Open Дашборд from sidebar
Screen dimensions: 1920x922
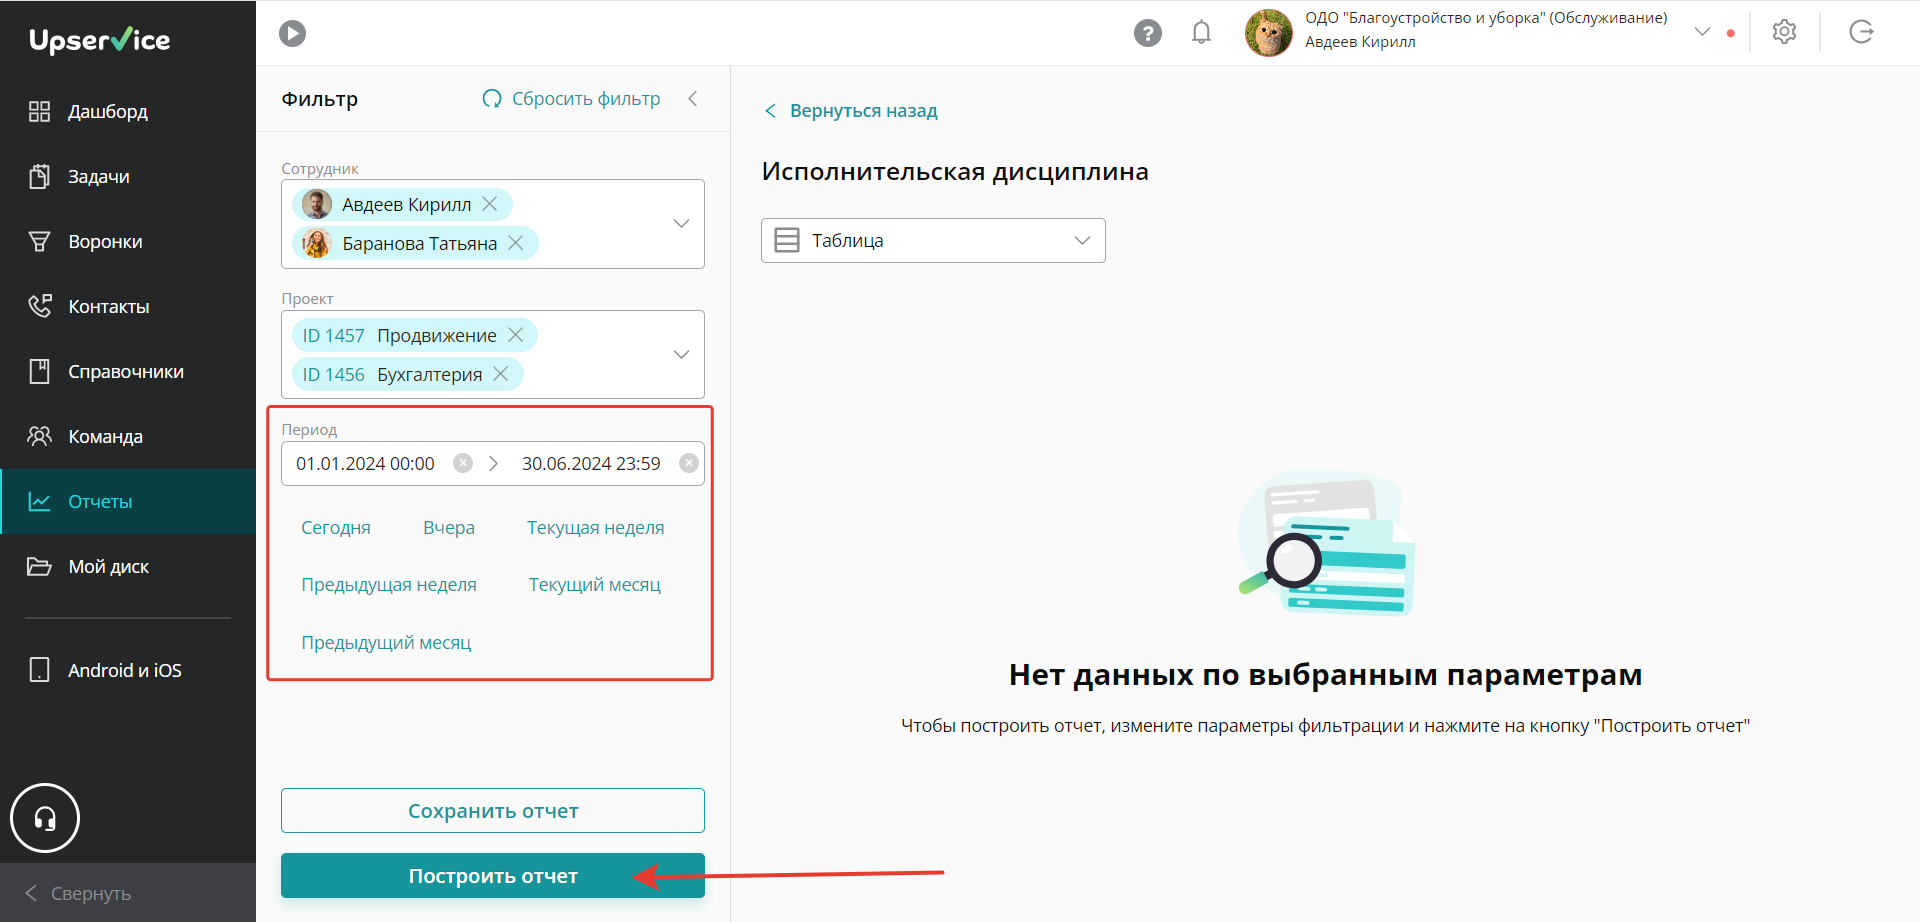(x=128, y=111)
